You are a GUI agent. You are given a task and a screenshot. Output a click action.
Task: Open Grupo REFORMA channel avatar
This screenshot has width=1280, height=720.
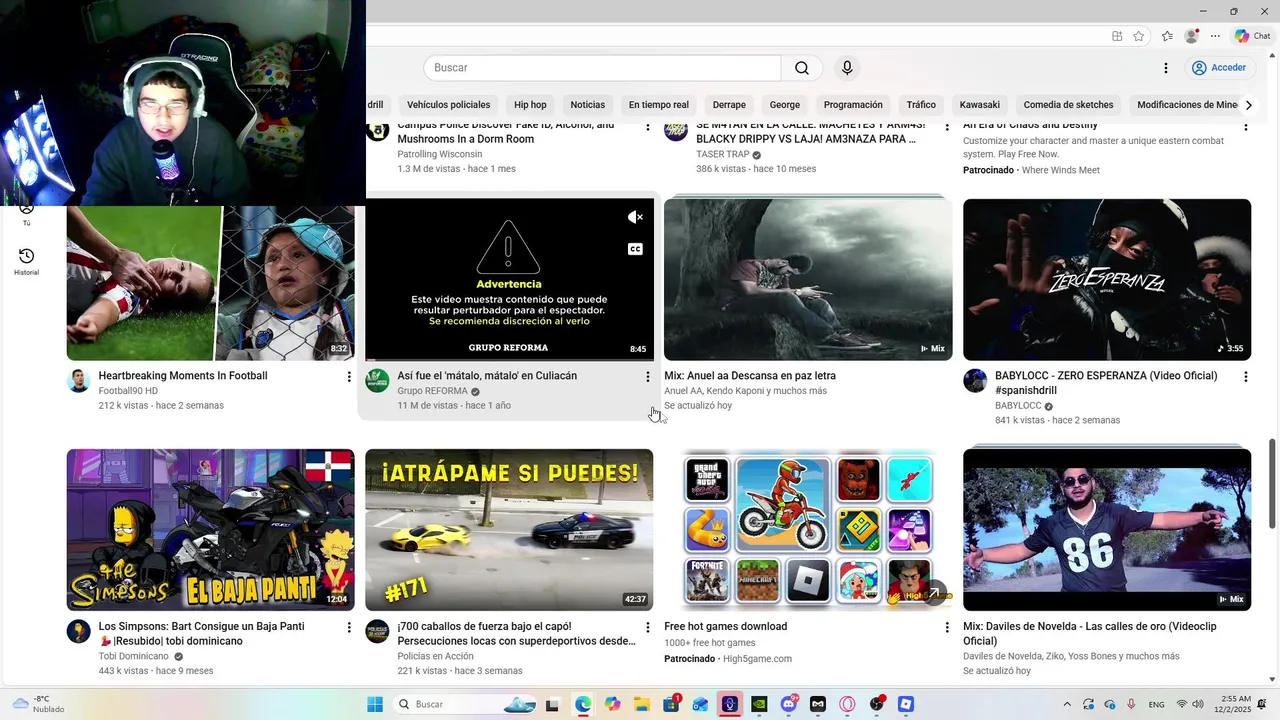[377, 381]
